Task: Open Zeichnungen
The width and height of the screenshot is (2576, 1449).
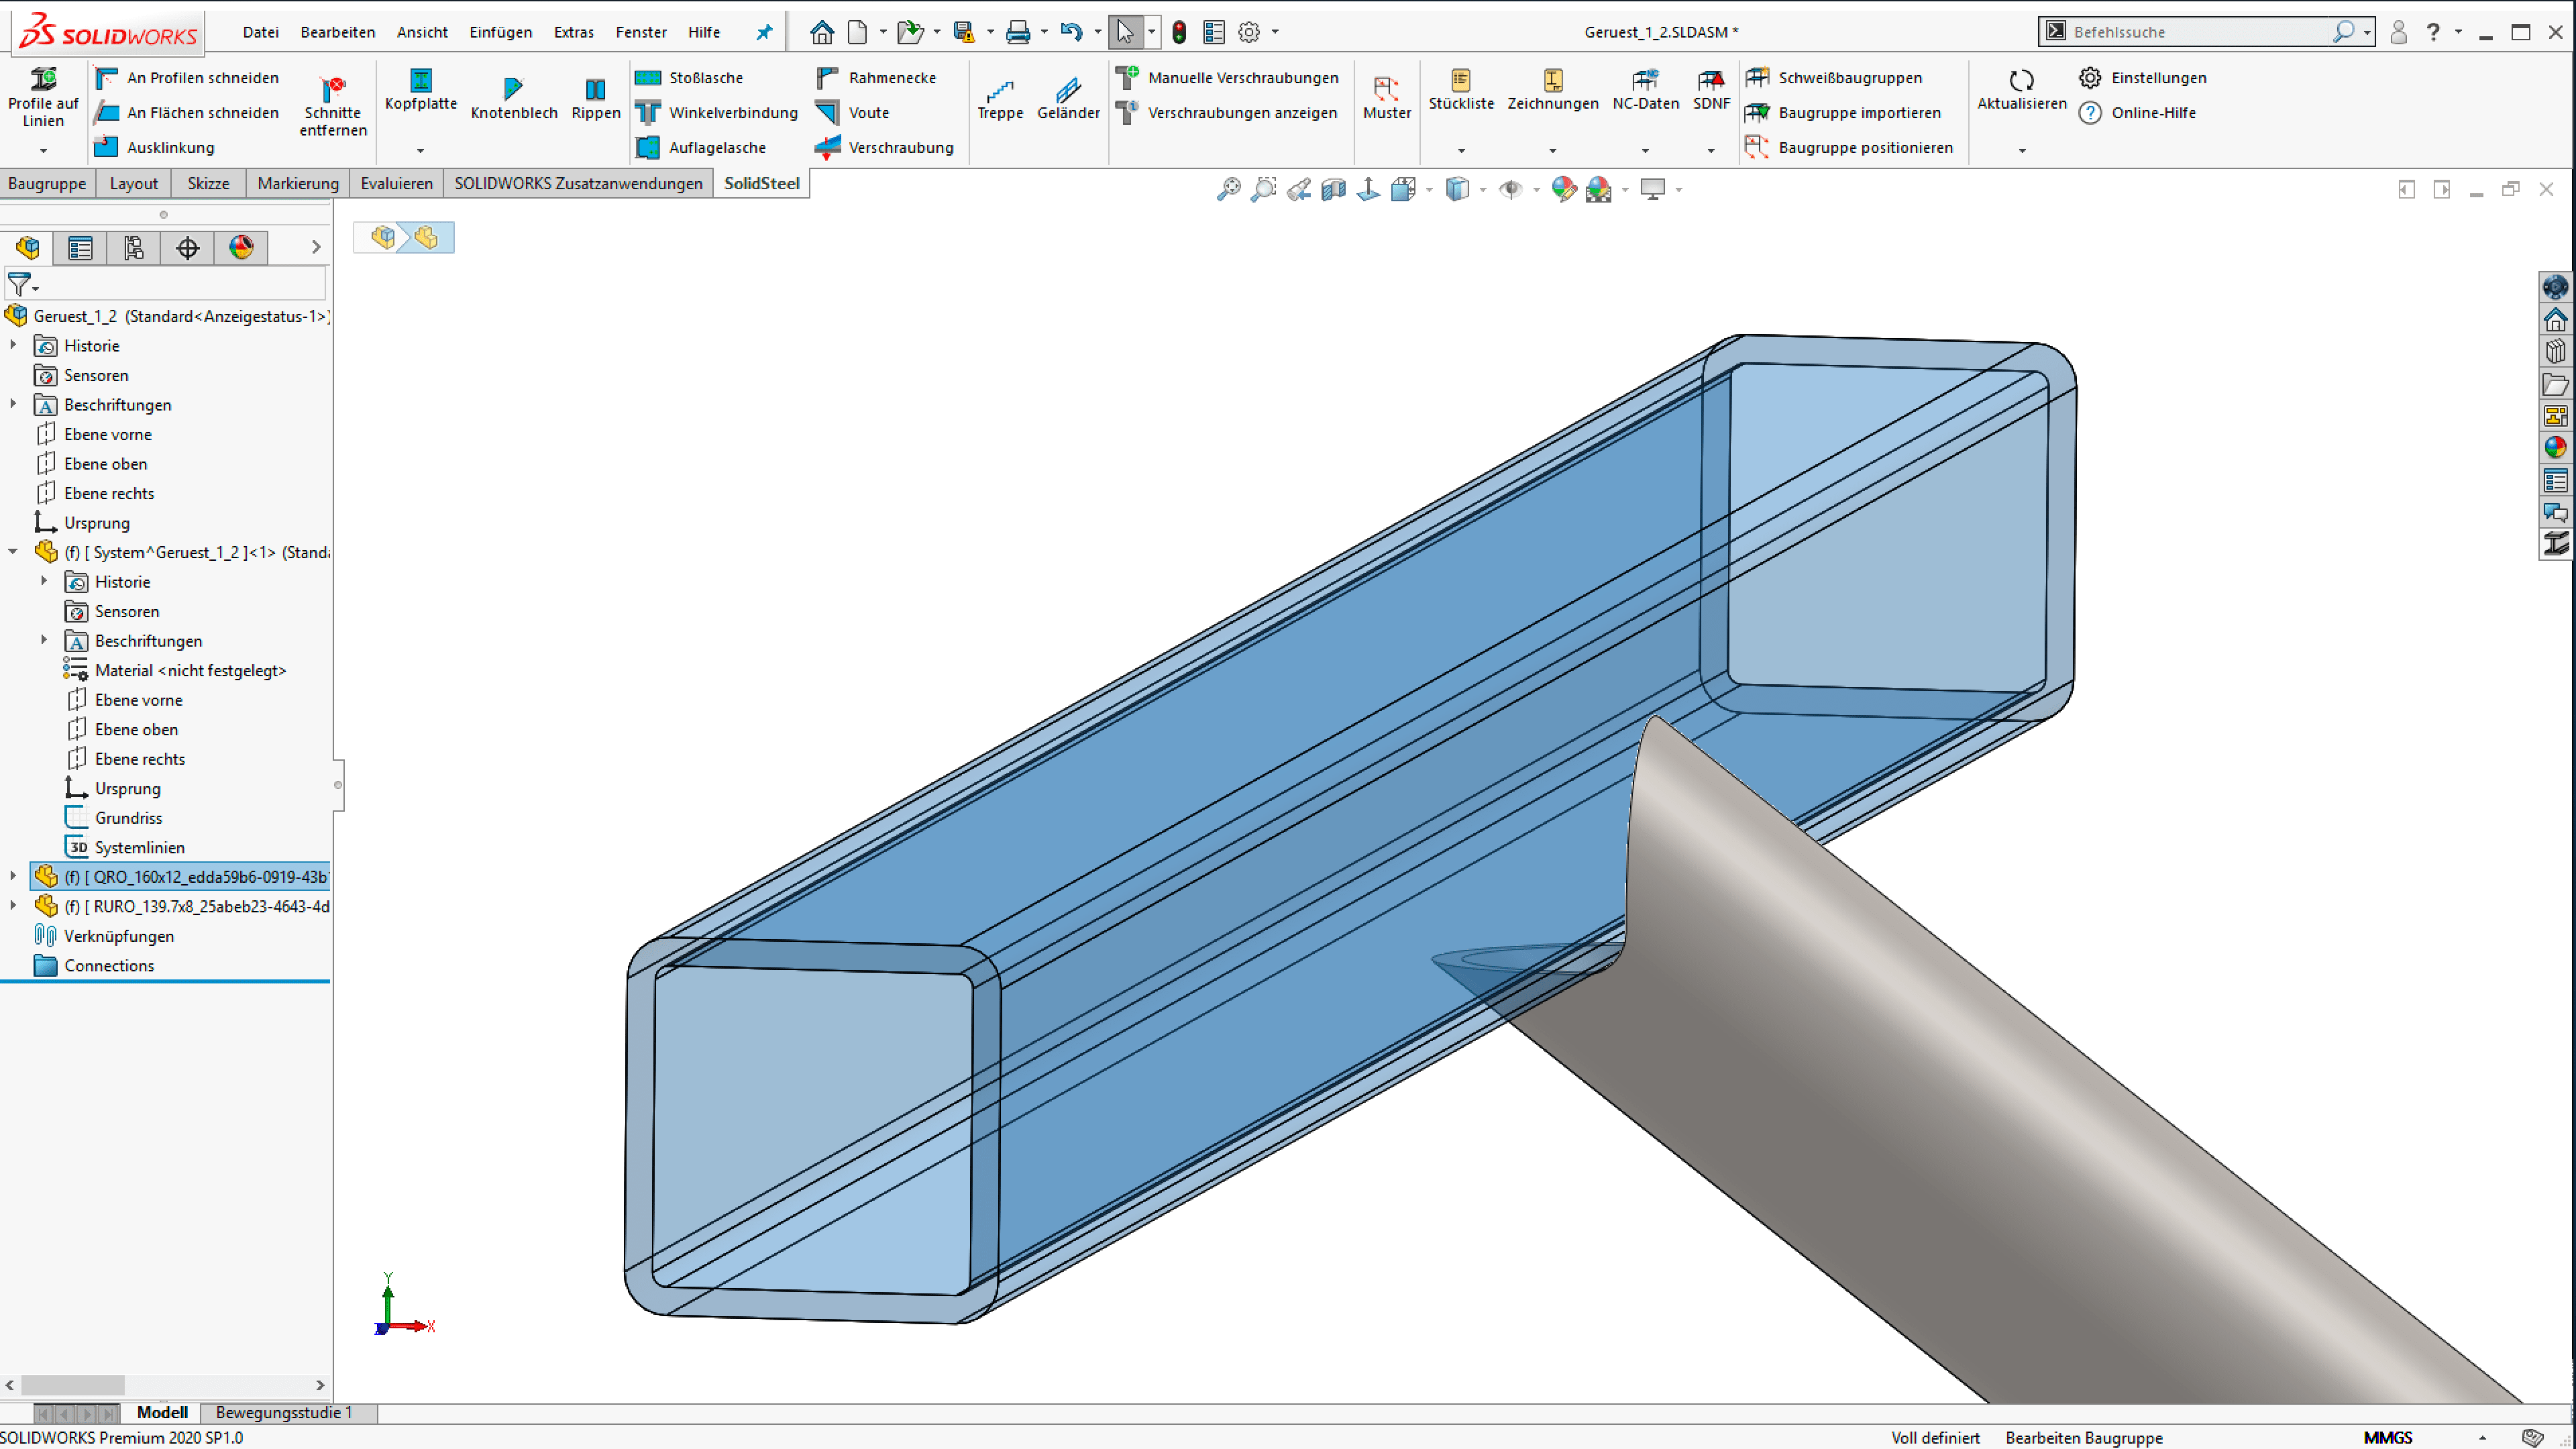Action: tap(1553, 89)
